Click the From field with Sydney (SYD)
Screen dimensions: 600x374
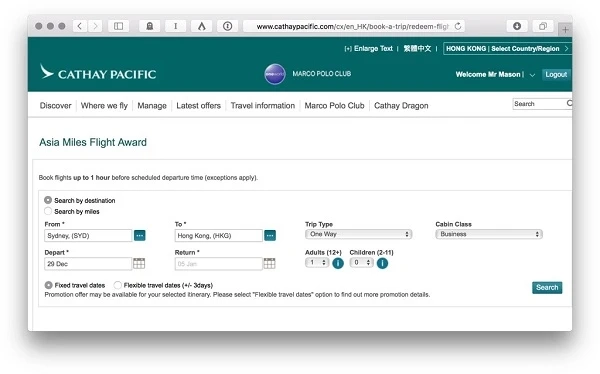click(88, 235)
